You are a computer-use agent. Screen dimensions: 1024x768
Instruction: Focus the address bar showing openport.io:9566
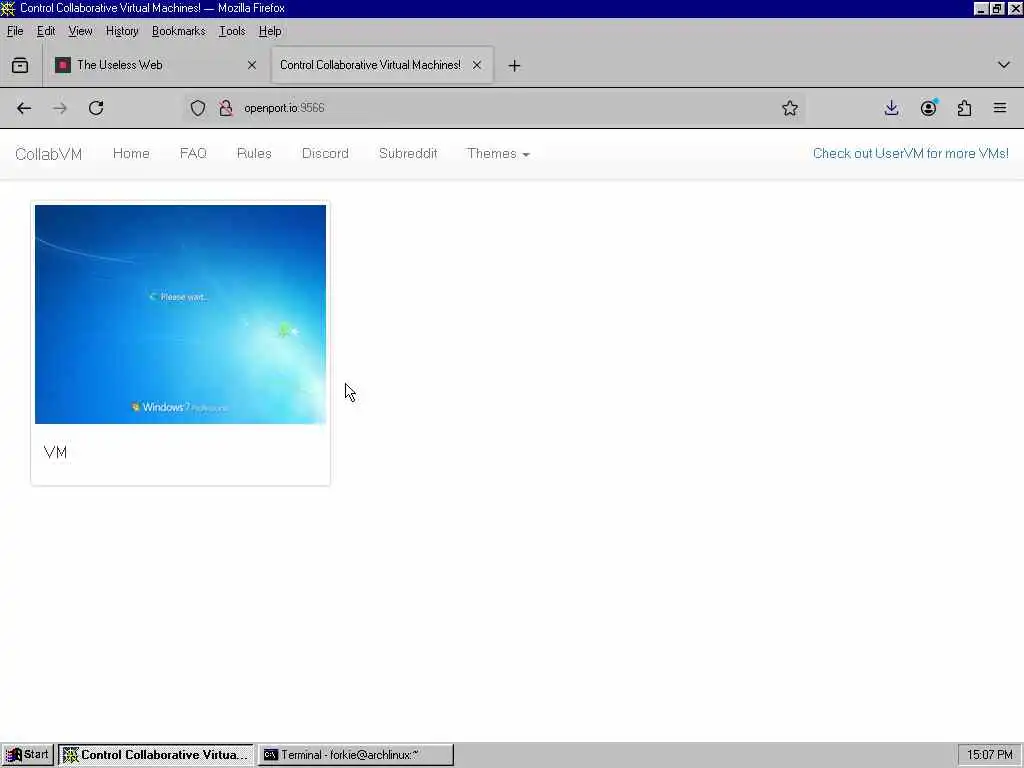tap(496, 108)
